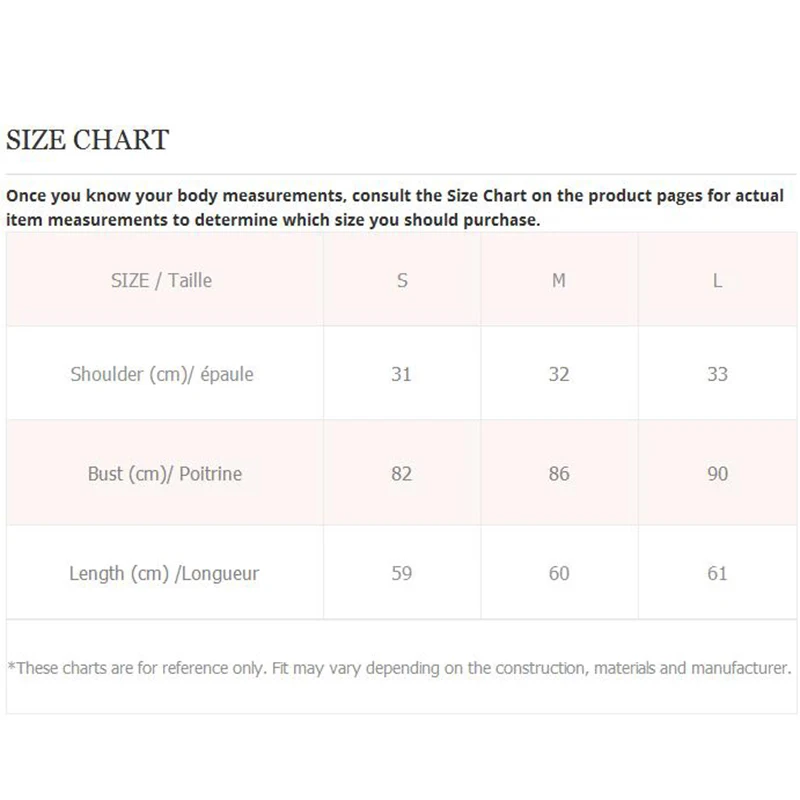Click length value 60 for size M
The width and height of the screenshot is (800, 800).
click(559, 573)
